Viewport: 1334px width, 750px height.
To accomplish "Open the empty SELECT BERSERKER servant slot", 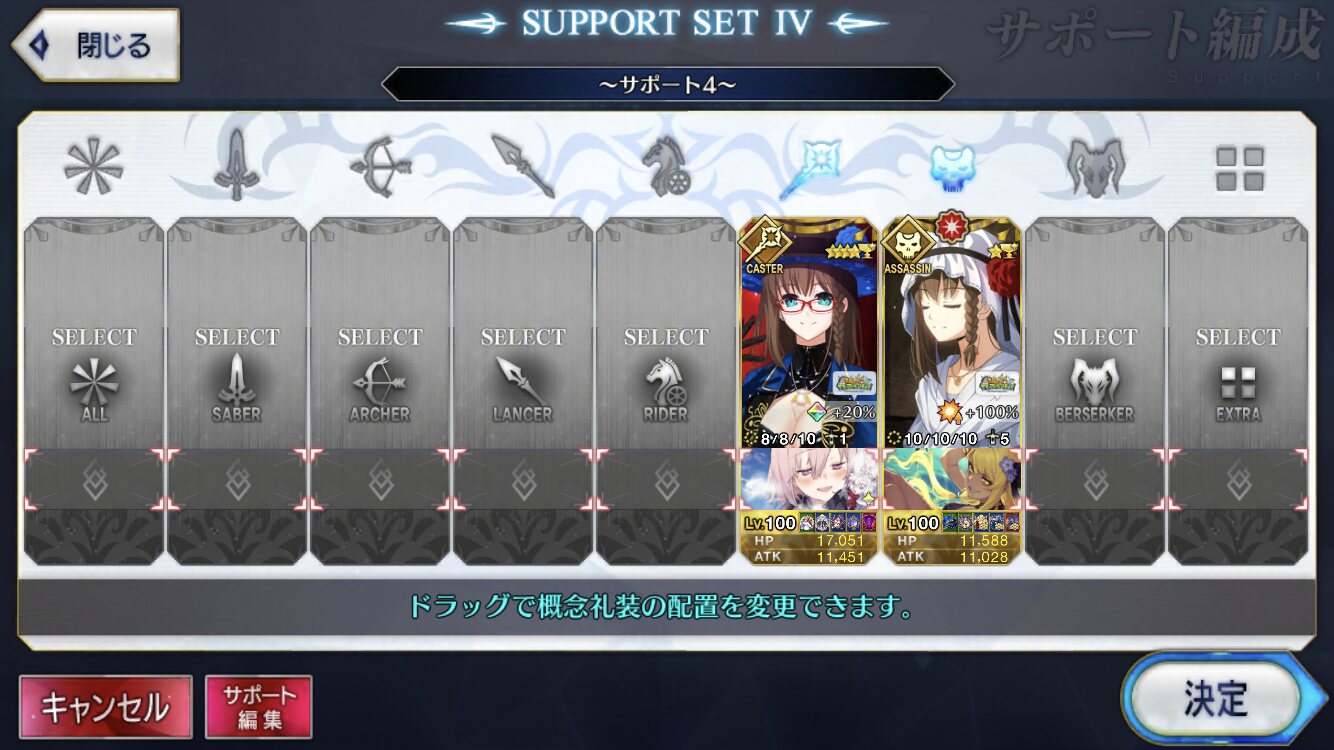I will pos(1095,335).
